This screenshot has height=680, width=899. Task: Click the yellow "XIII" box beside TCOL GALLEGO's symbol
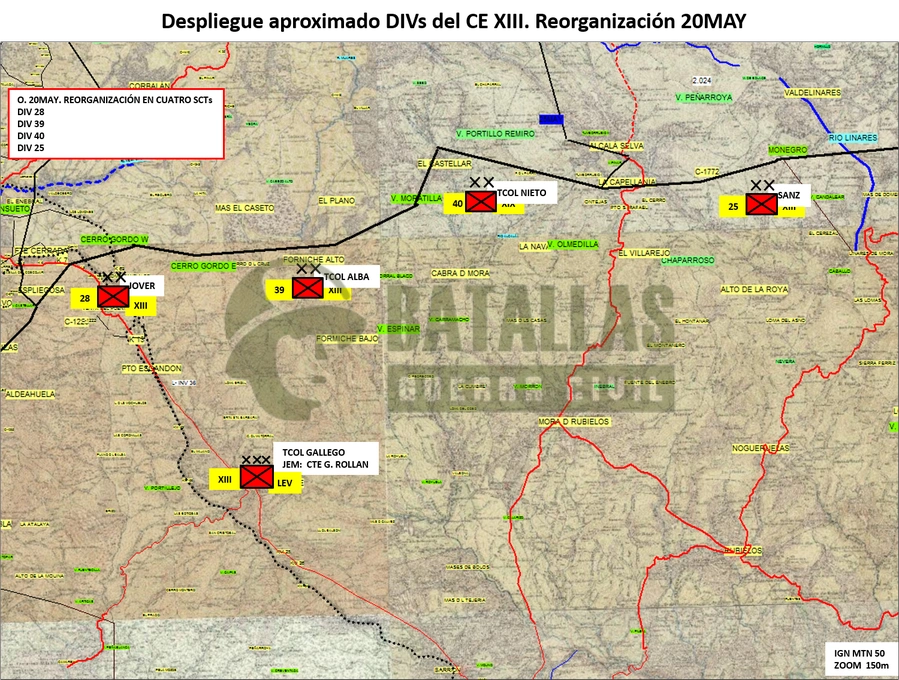(225, 479)
